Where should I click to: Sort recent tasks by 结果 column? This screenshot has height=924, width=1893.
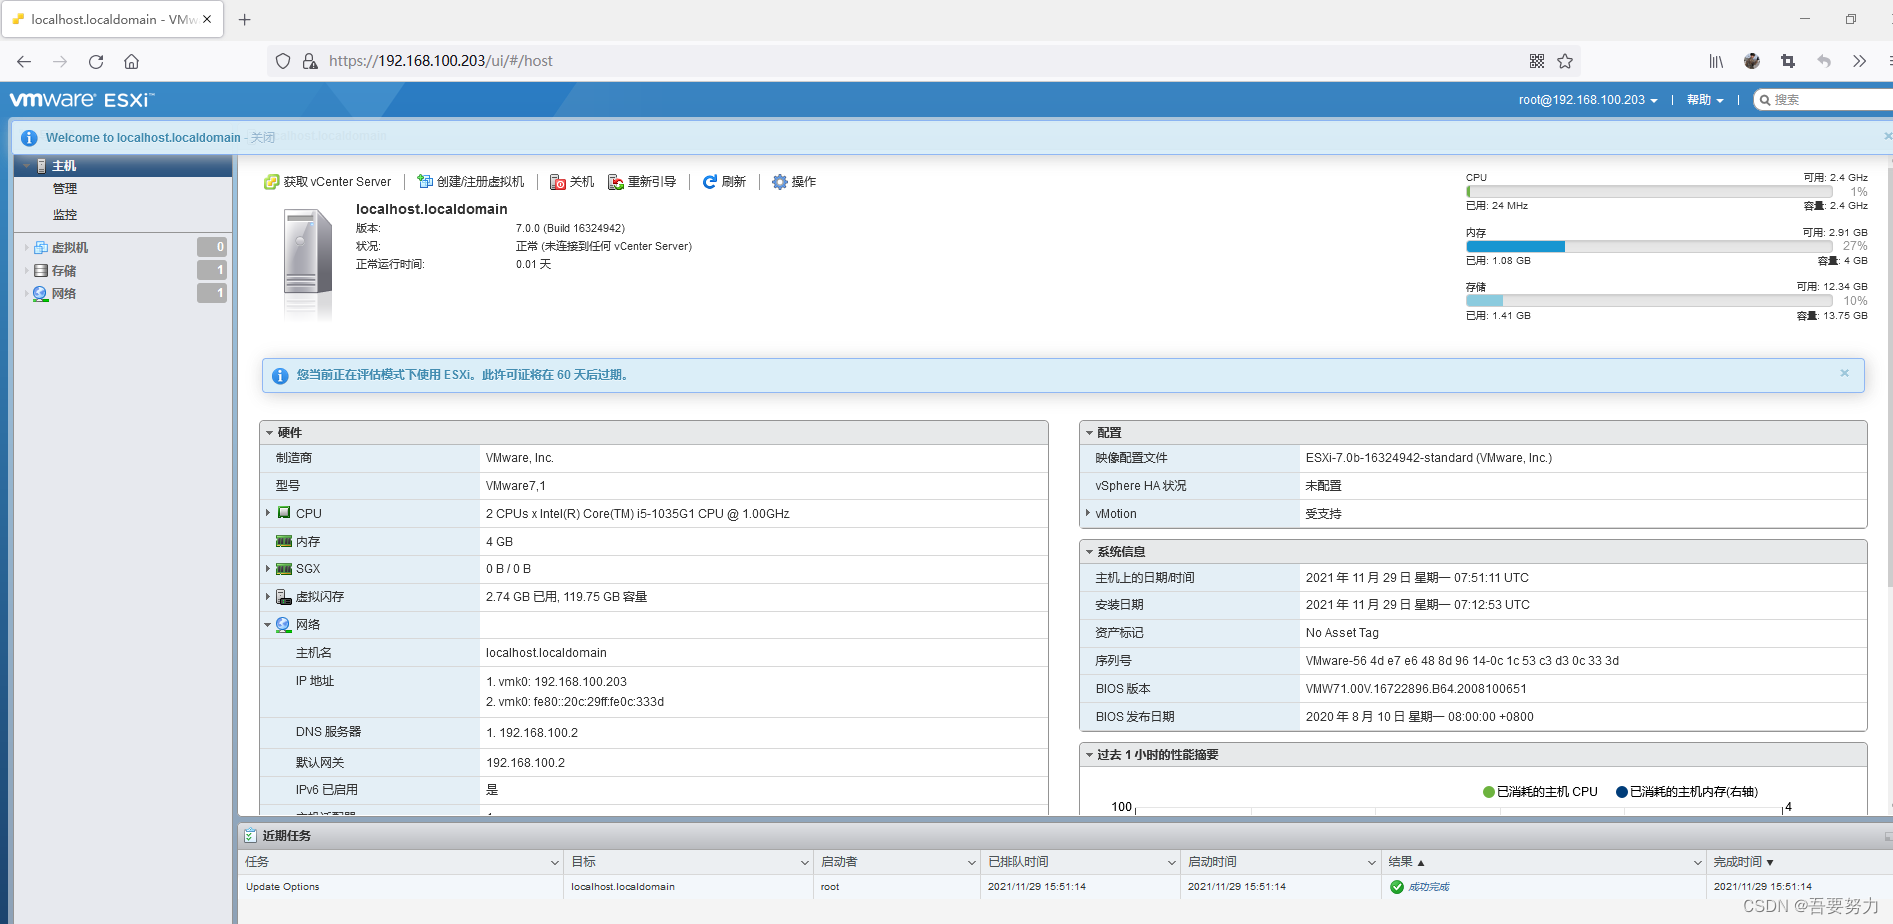(1545, 862)
